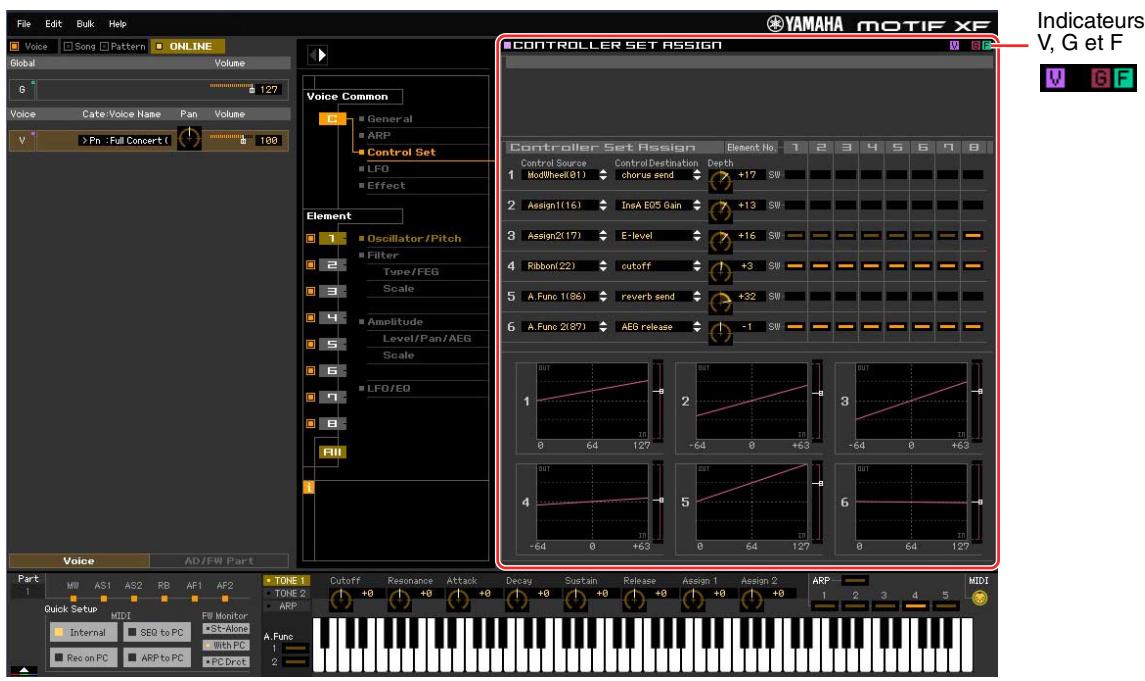Click the Attack knob
This screenshot has width=1145, height=681.
coord(458,601)
